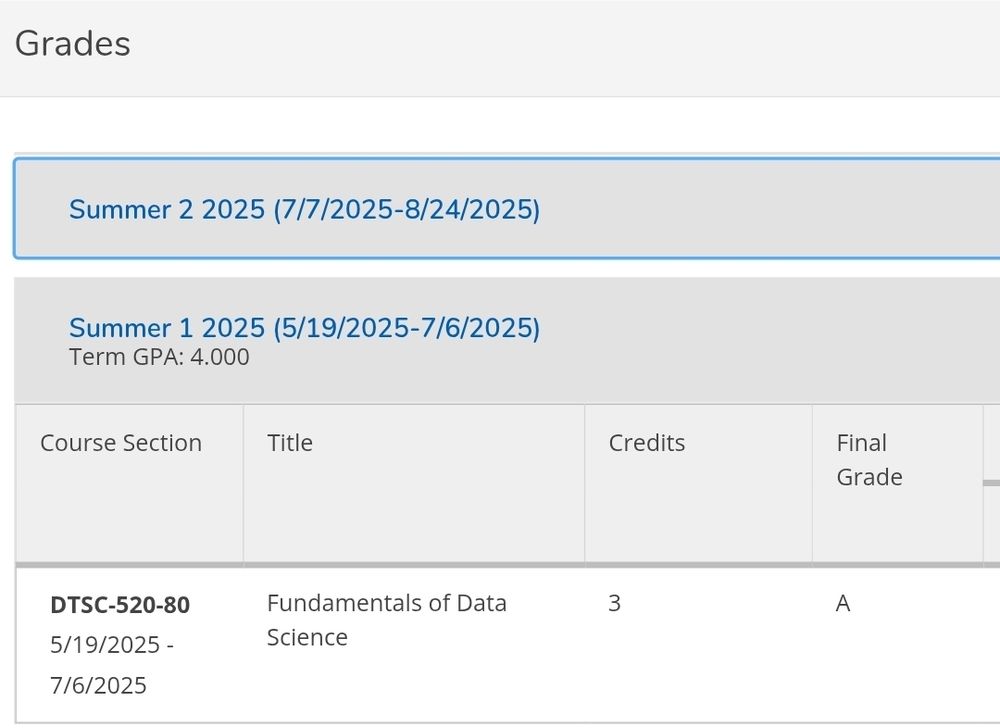This screenshot has width=1000, height=728.
Task: Open the Summer 2 2025 (7/7/2025-8/24/2025) link
Action: [304, 210]
